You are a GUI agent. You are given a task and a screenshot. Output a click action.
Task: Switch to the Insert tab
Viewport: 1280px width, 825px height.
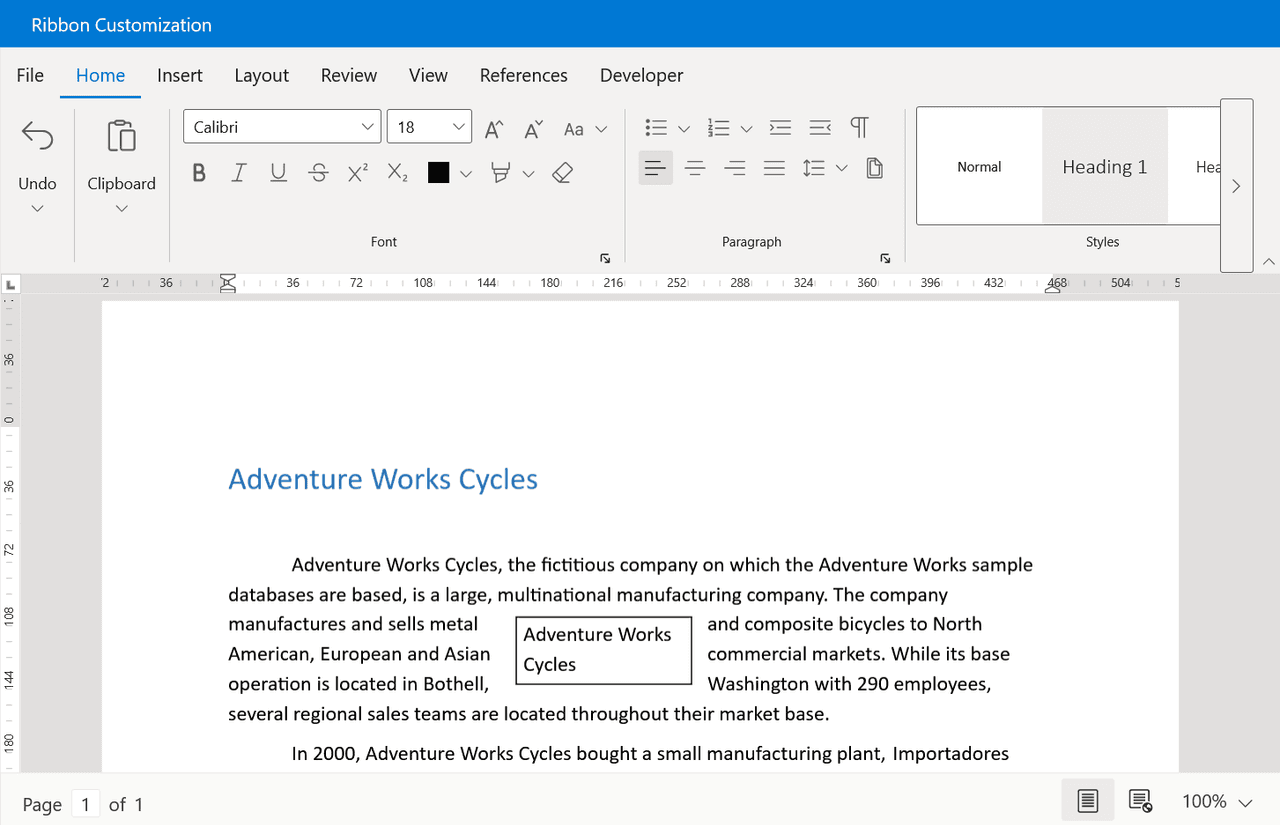pyautogui.click(x=180, y=75)
